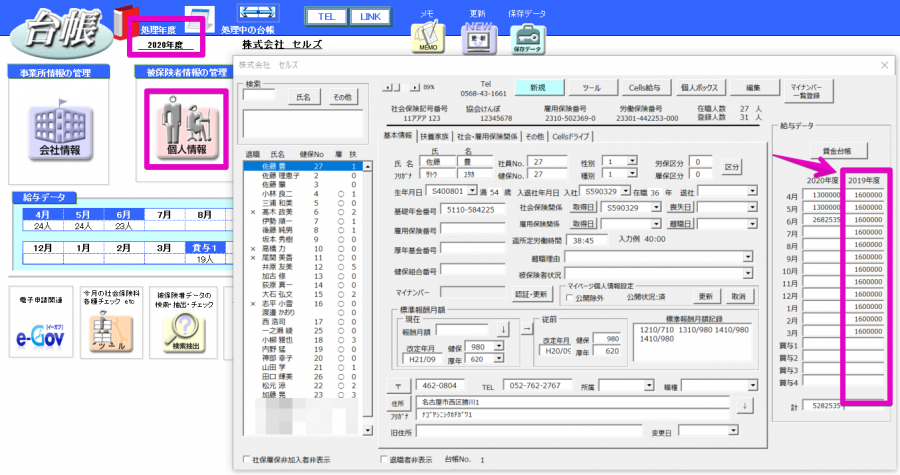This screenshot has width=900, height=475.
Task: Click the TEL number input field
Action: 538,386
